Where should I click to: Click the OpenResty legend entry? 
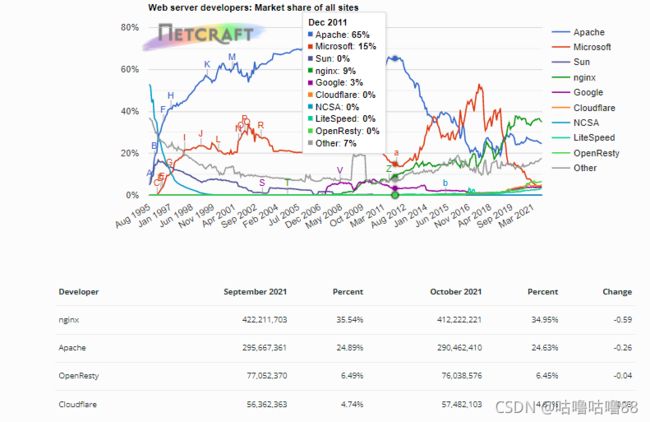pos(585,153)
